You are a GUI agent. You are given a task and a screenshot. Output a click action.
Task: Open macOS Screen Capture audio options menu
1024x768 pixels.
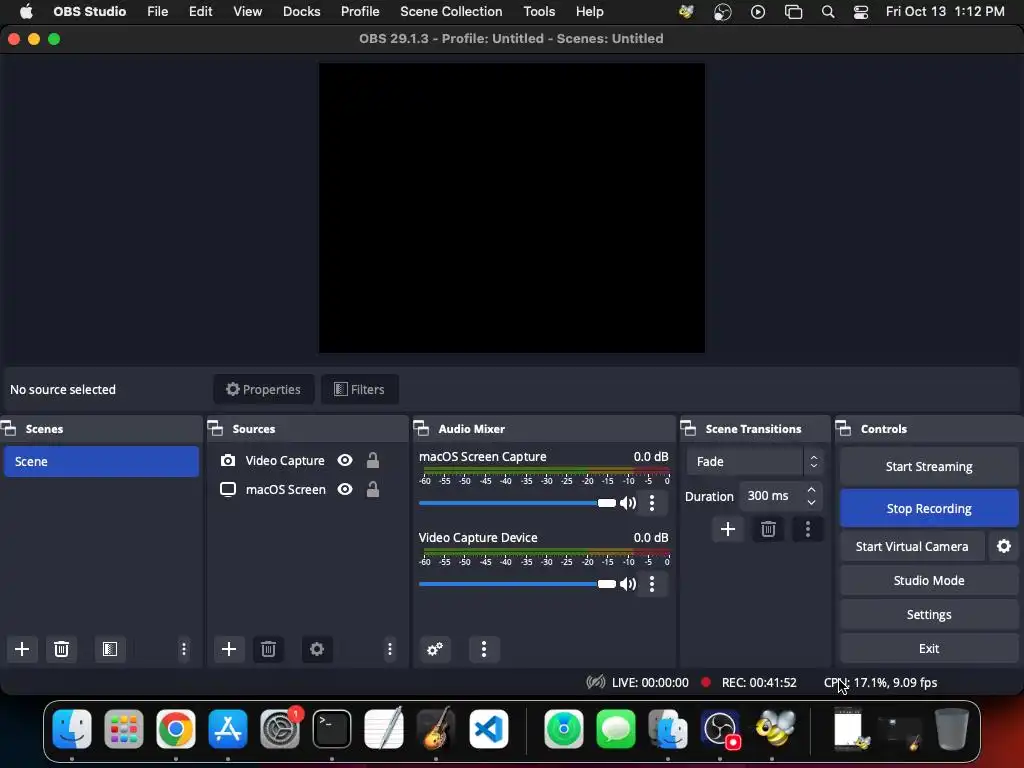[652, 503]
